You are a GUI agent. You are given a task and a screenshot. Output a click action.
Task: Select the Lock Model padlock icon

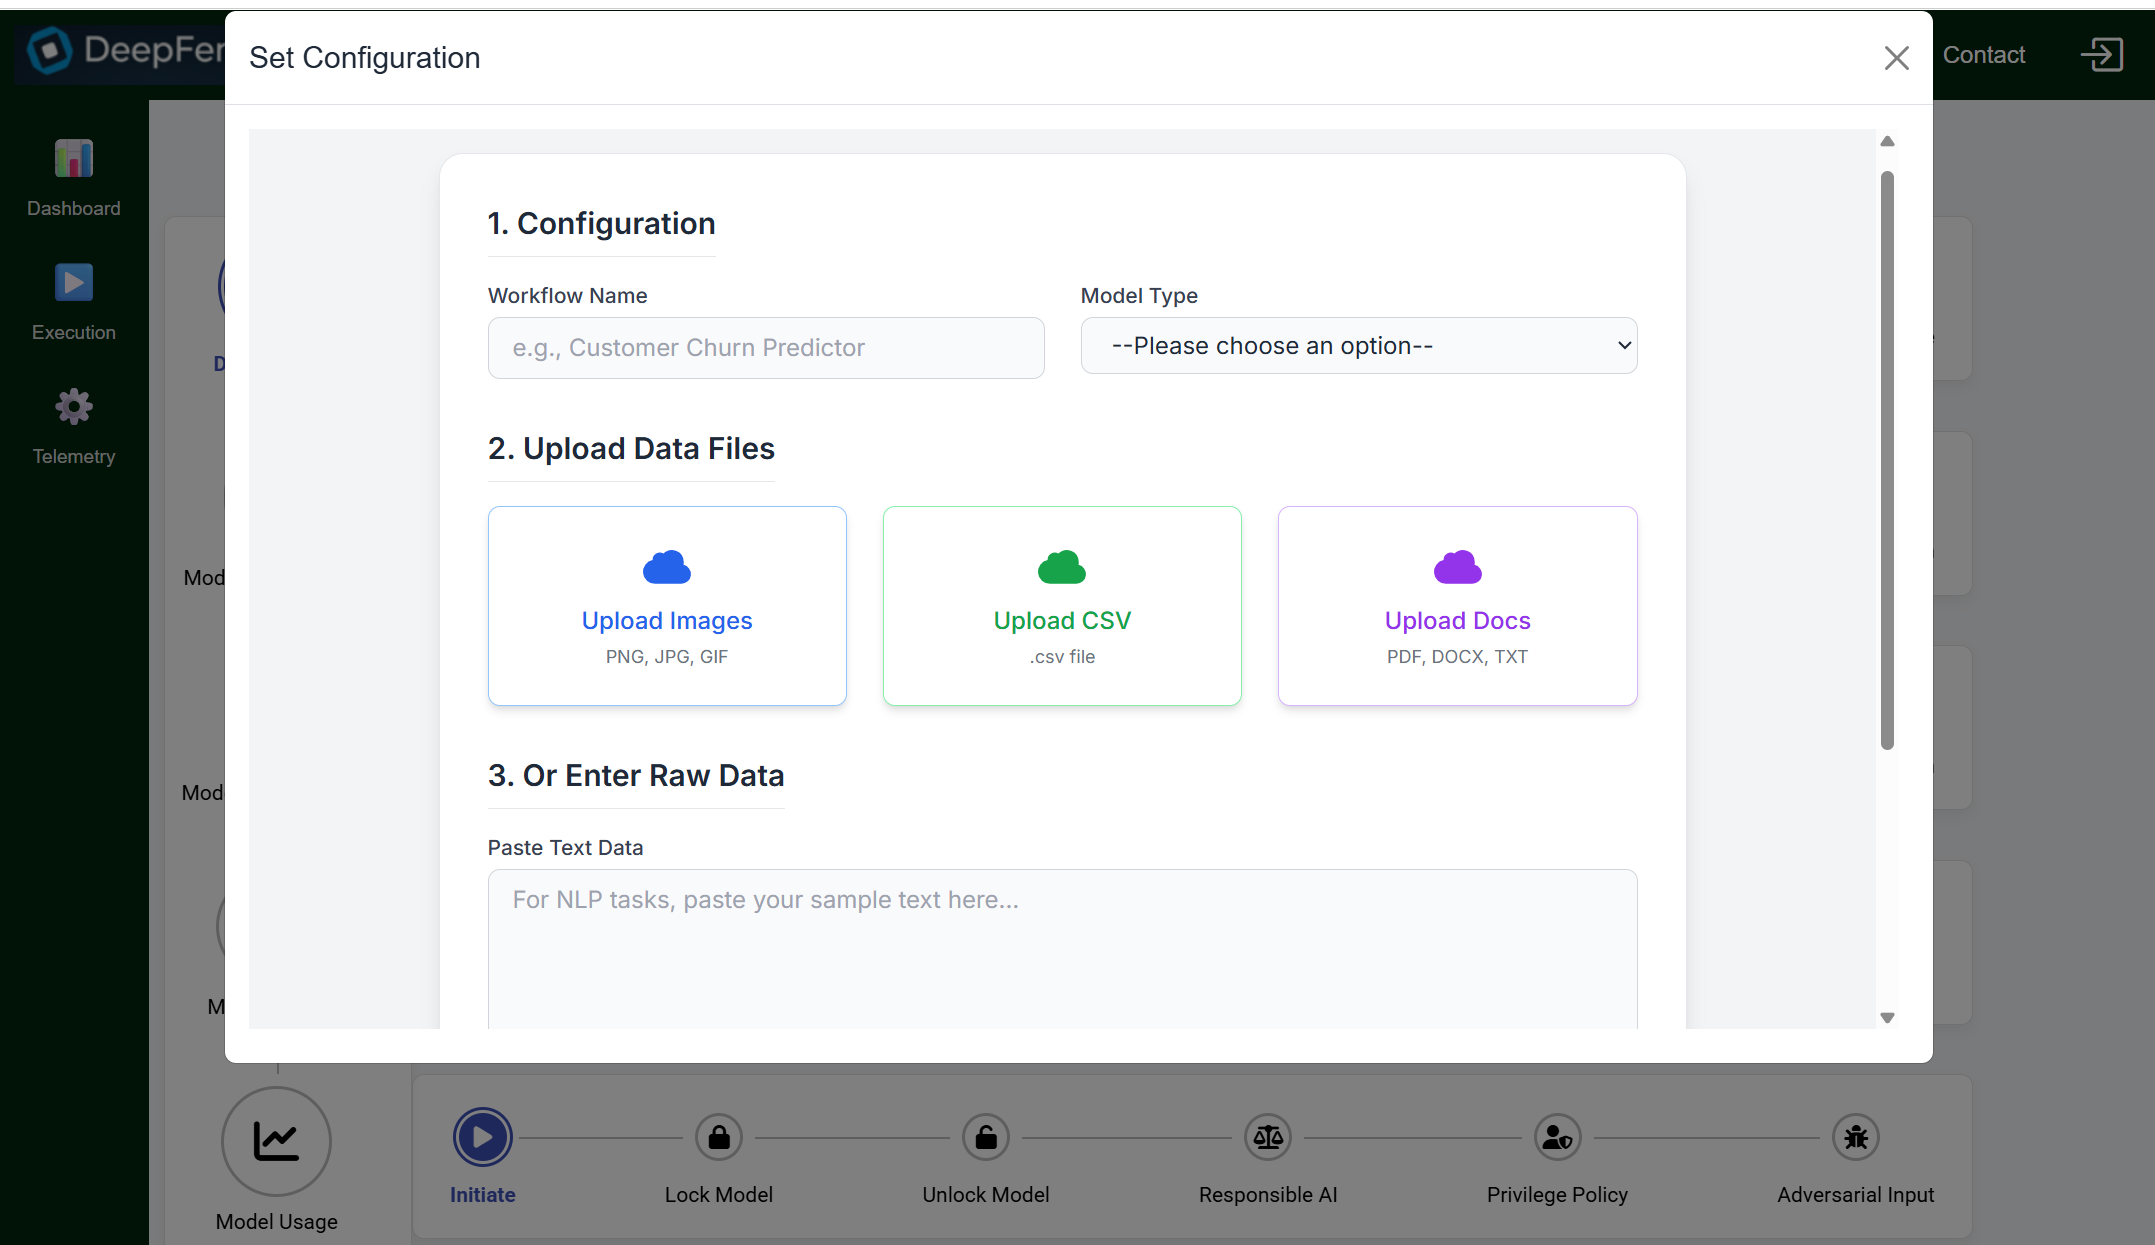719,1137
